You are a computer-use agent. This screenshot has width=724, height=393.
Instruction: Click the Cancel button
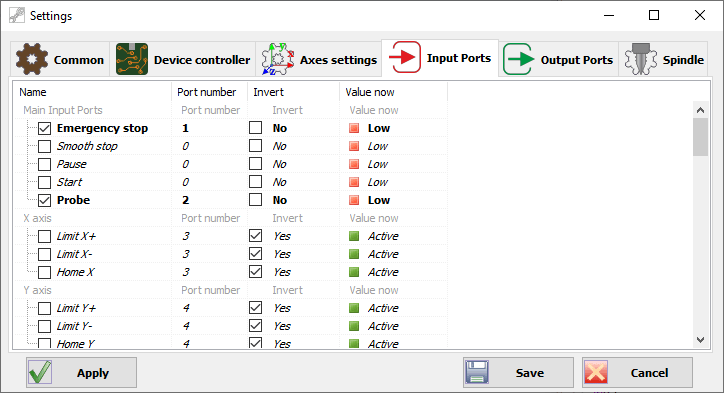(x=637, y=372)
